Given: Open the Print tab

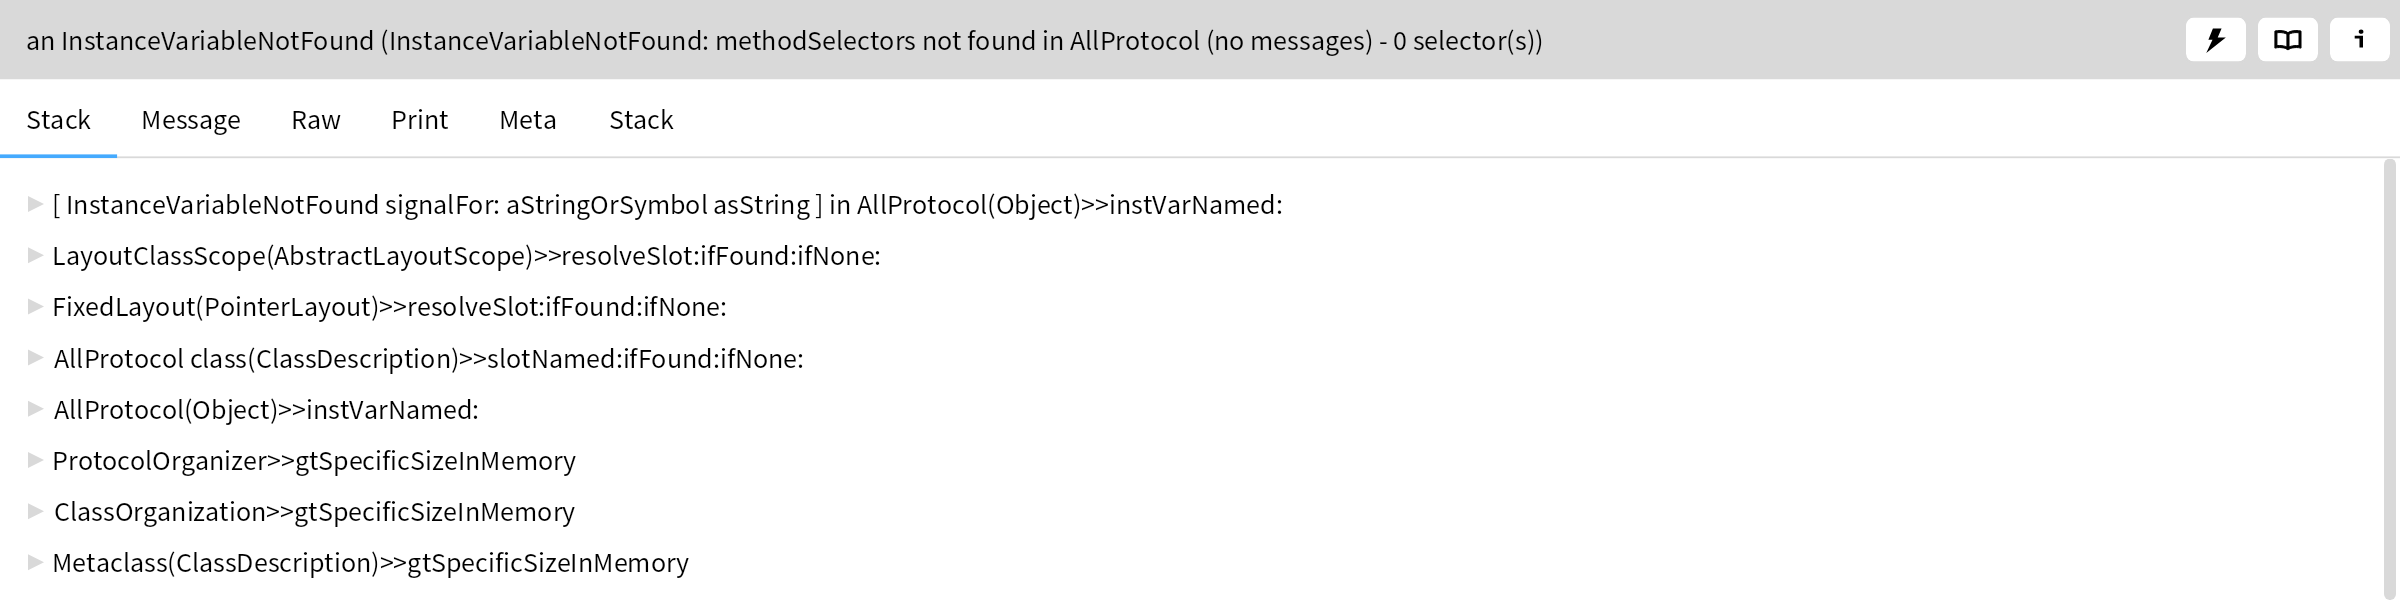Looking at the screenshot, I should click(x=420, y=120).
